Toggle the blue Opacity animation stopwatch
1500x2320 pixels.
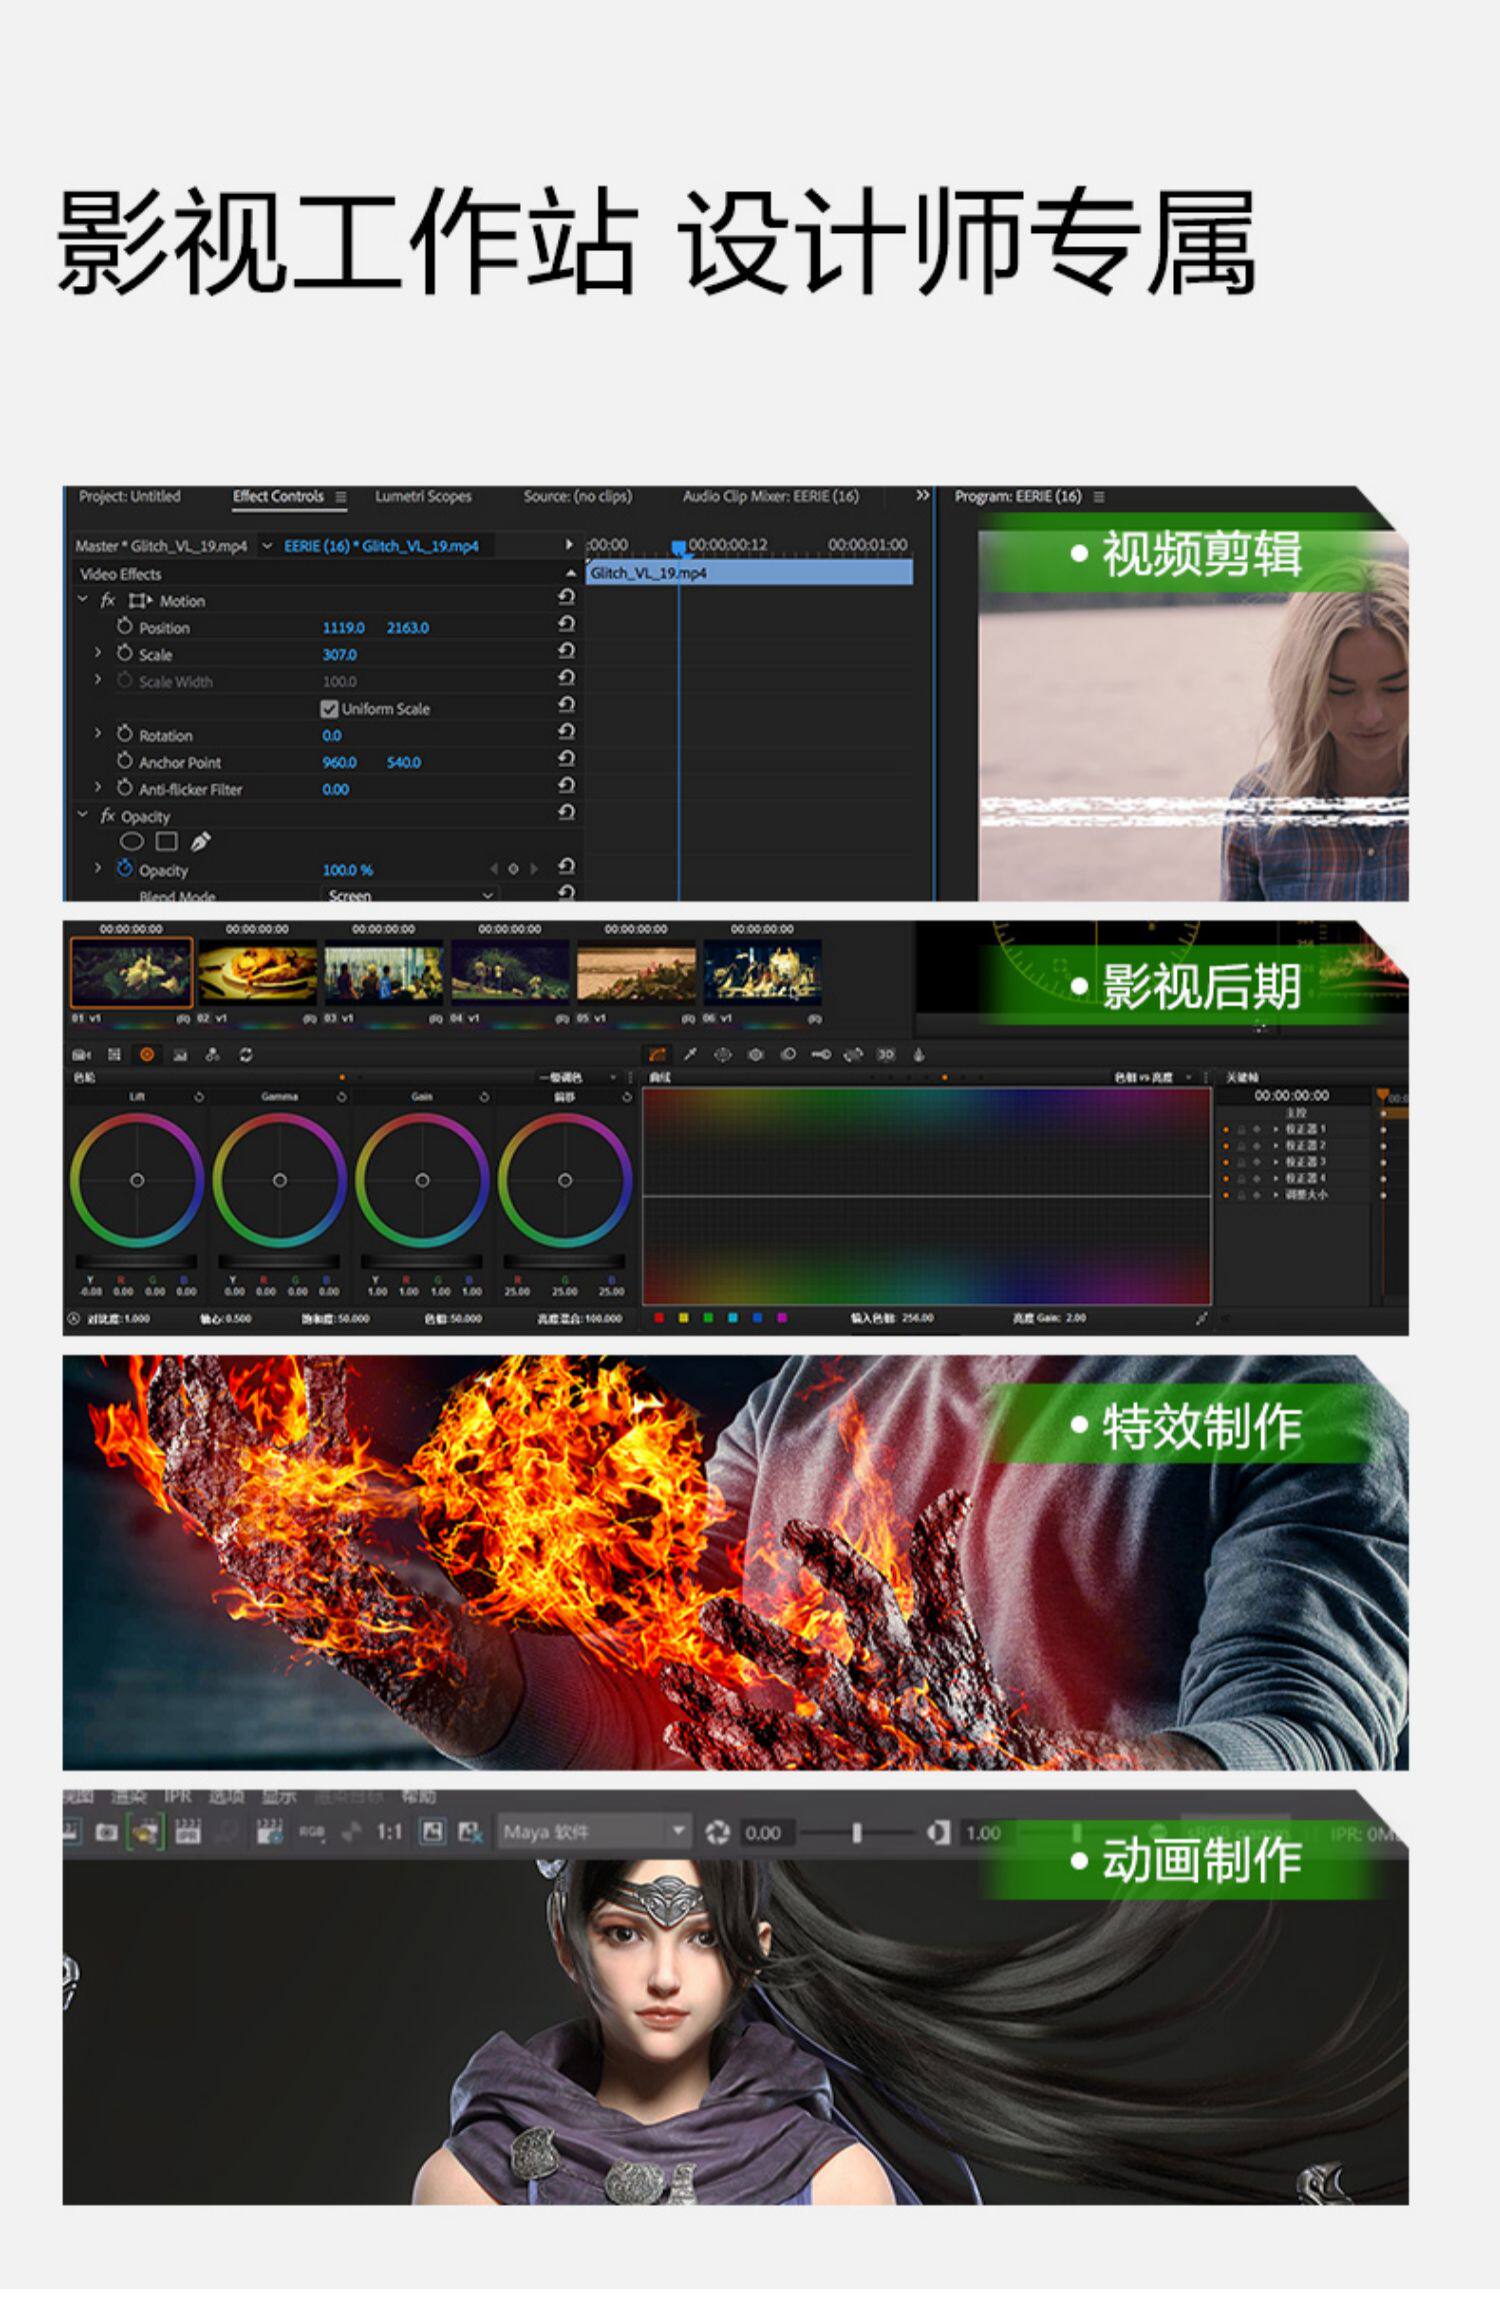click(x=124, y=868)
